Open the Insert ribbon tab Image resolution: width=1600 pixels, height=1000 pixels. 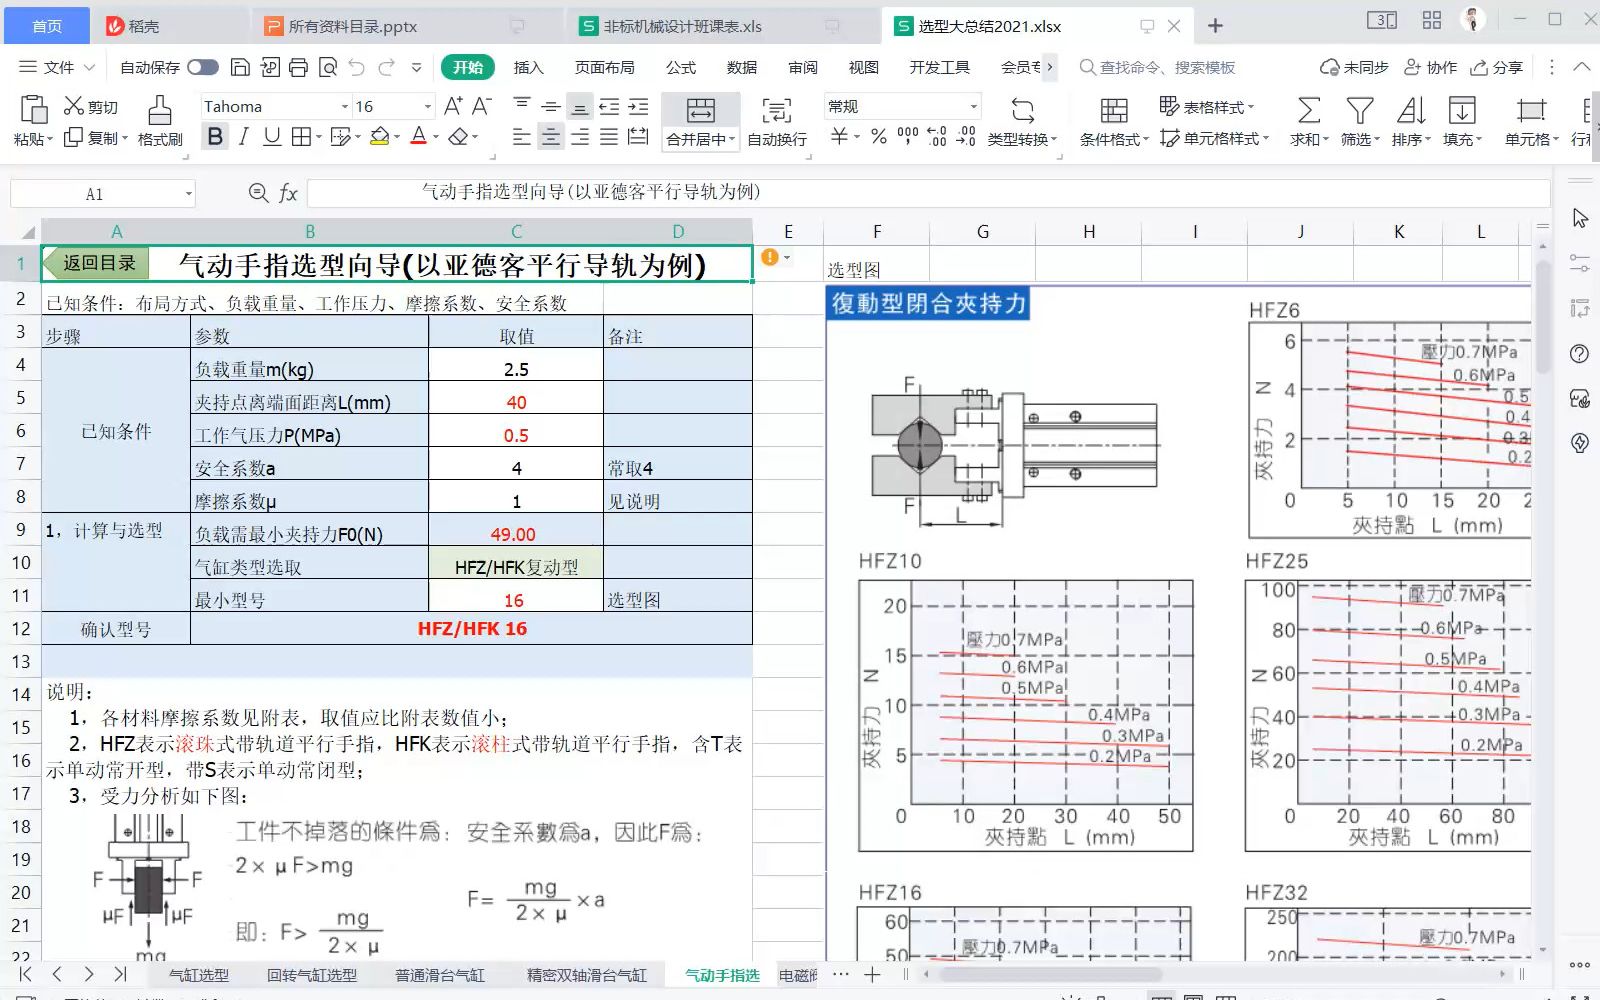click(528, 67)
